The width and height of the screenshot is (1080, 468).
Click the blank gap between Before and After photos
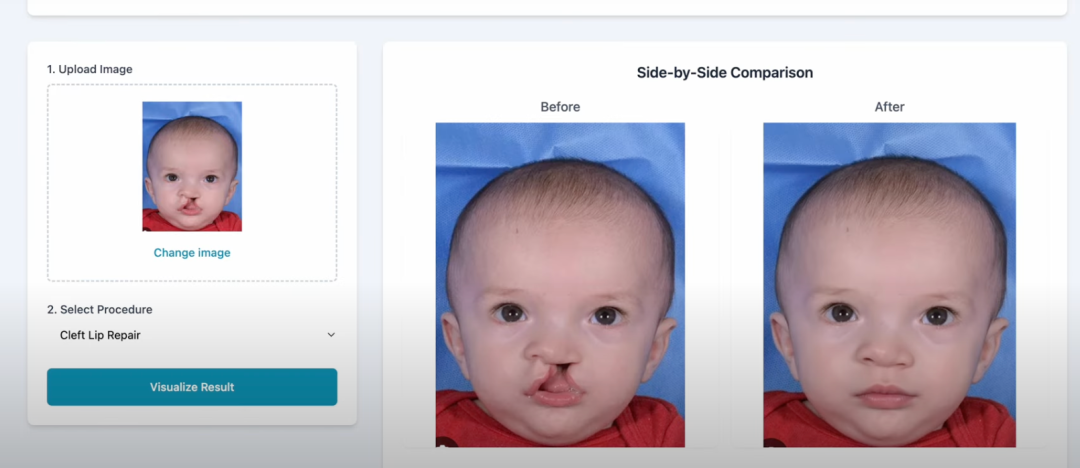724,285
